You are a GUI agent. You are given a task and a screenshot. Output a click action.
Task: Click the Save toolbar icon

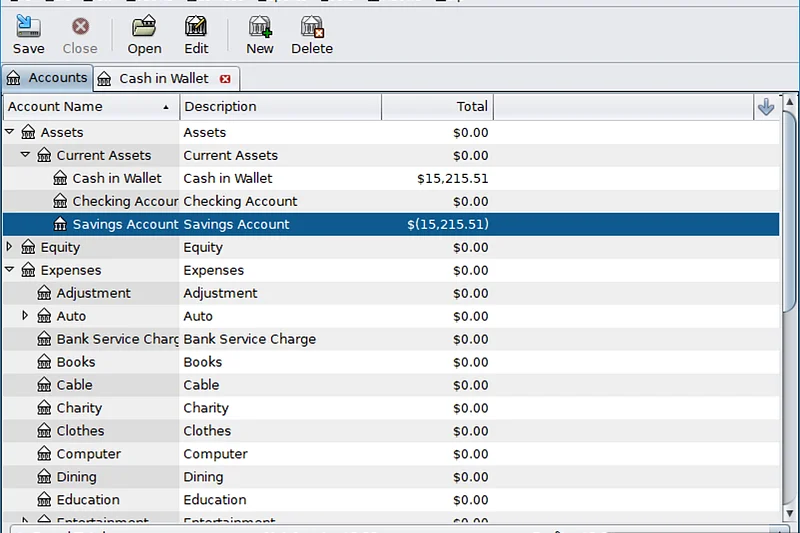point(28,27)
